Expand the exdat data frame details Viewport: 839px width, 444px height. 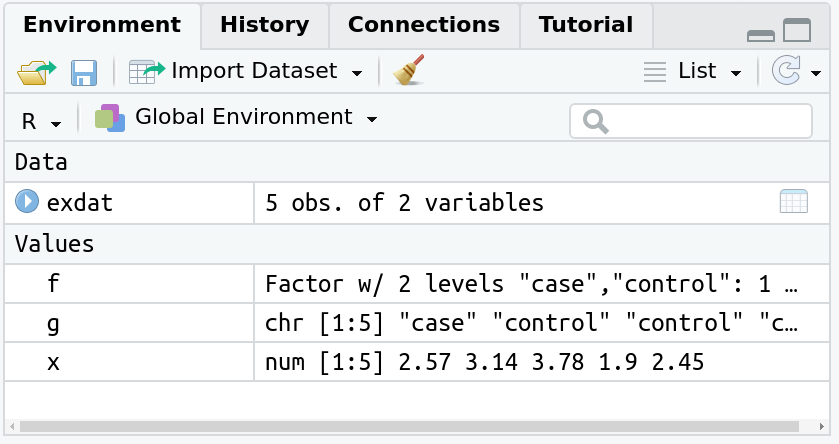(x=27, y=202)
